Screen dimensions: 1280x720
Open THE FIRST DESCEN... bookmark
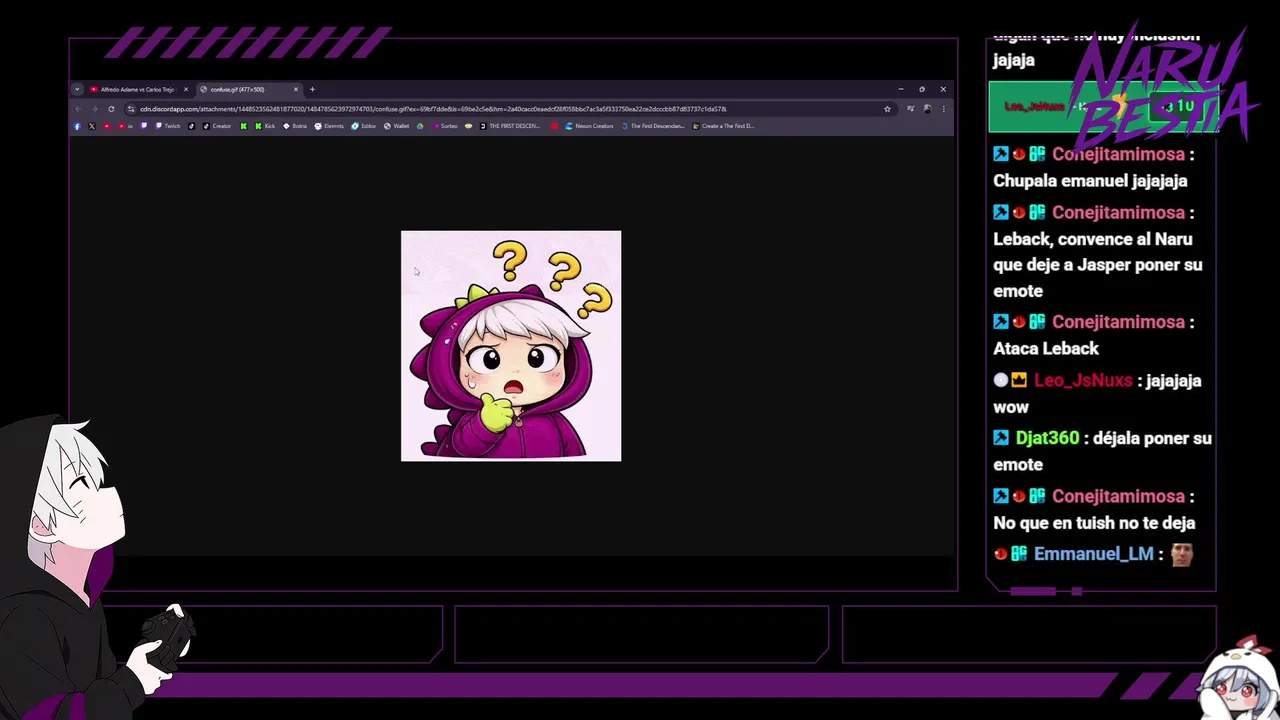pos(510,126)
